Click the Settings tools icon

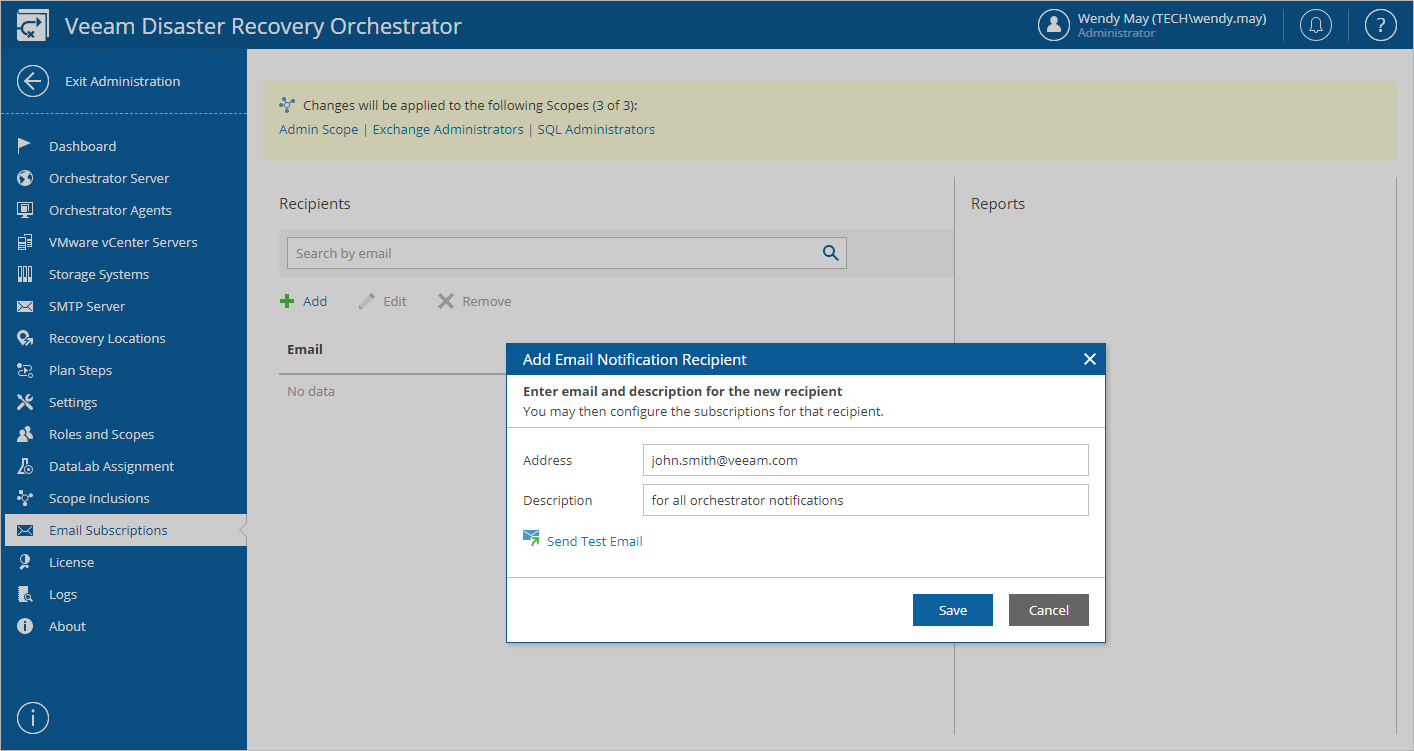click(26, 402)
